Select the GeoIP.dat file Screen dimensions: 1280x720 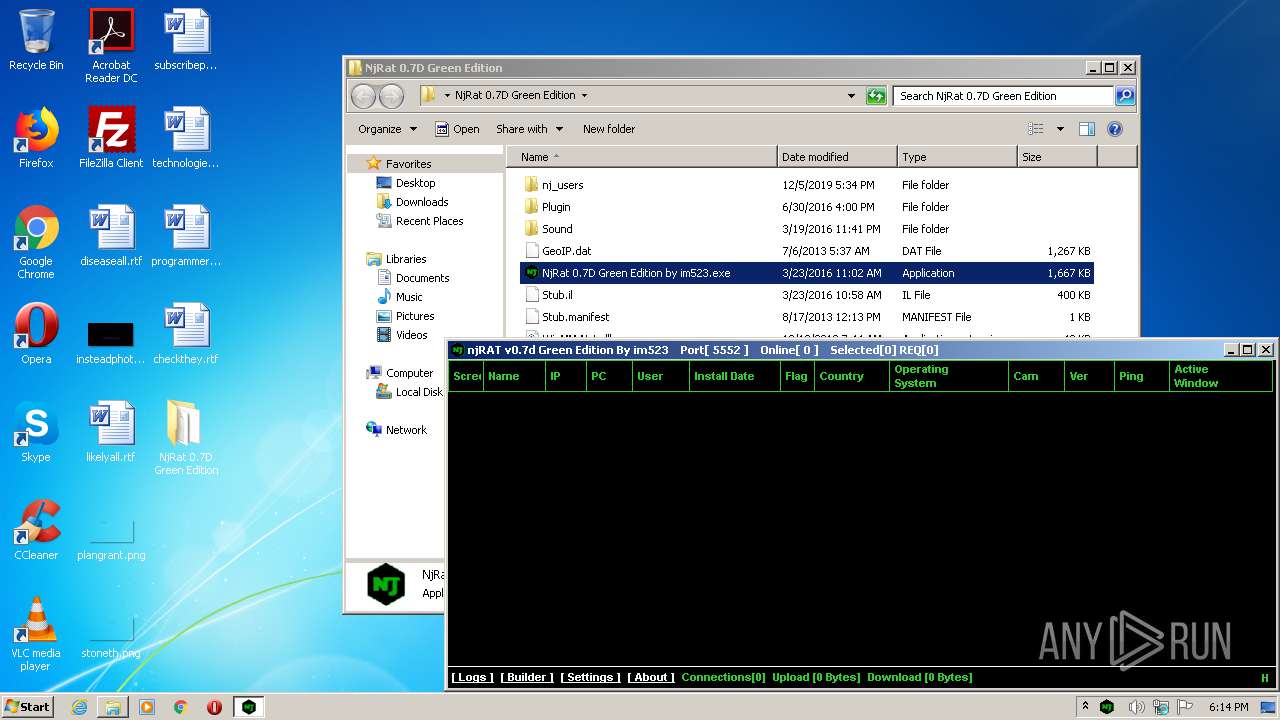(x=807, y=251)
